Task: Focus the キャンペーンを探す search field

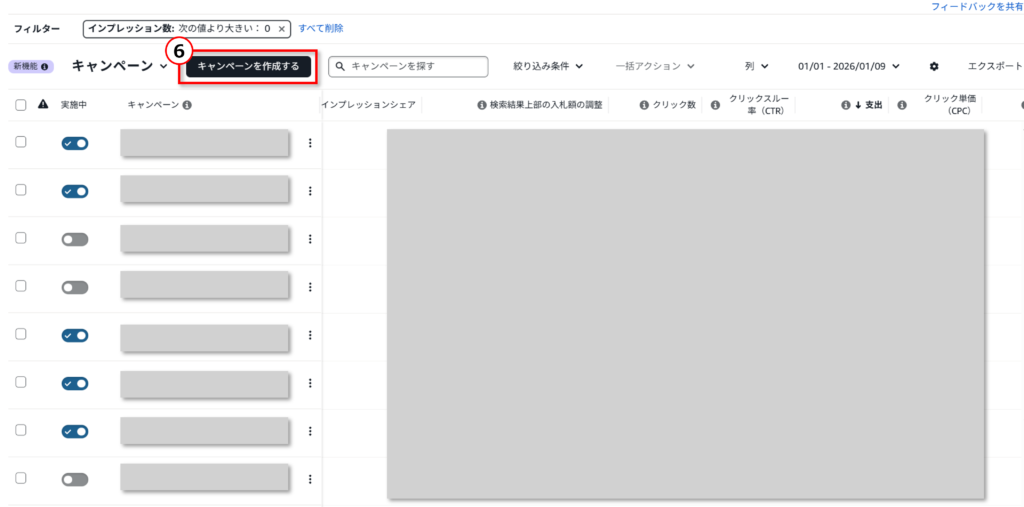Action: (408, 66)
